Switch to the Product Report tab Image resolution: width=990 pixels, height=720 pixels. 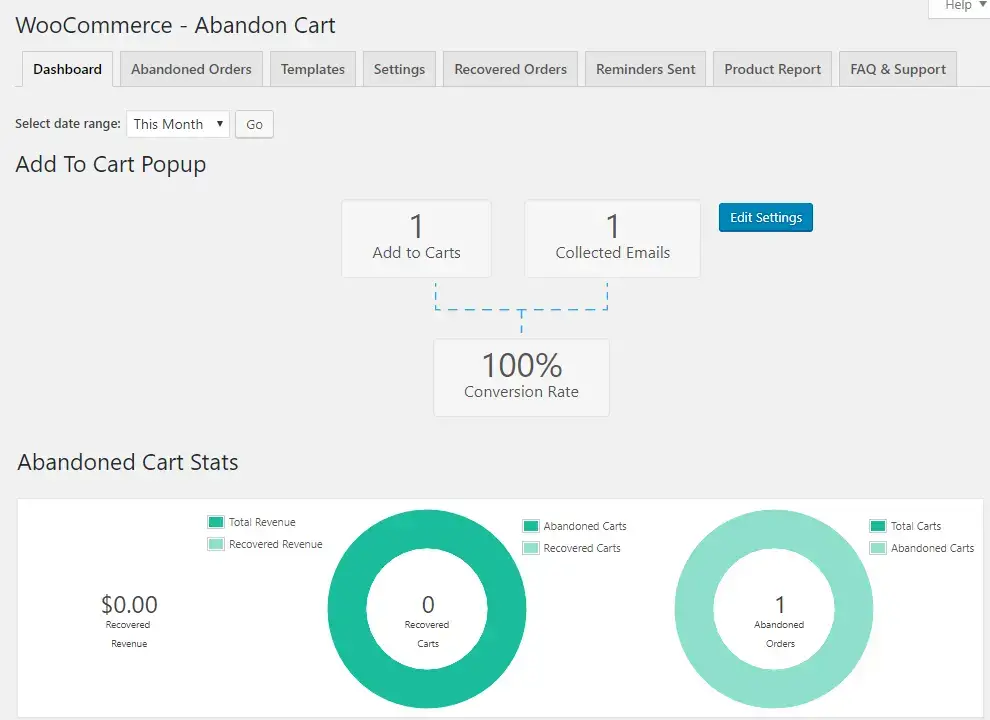(x=772, y=69)
